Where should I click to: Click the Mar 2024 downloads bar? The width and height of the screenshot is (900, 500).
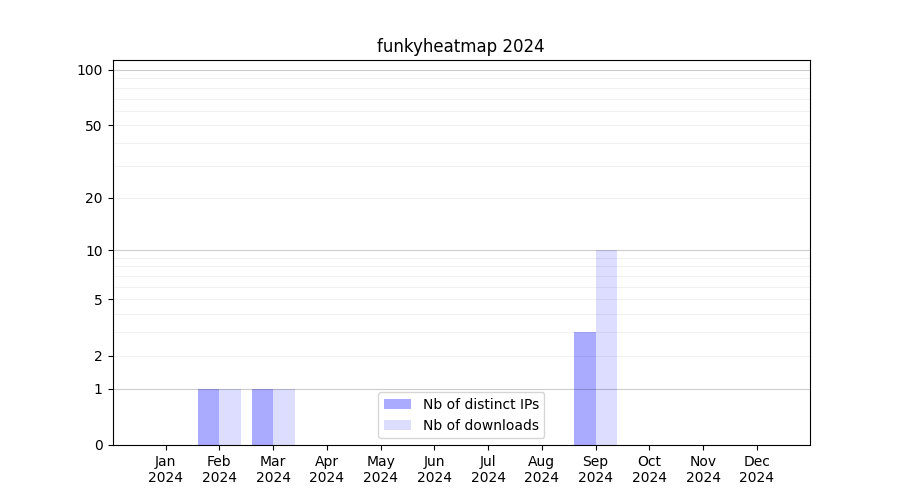click(x=284, y=417)
